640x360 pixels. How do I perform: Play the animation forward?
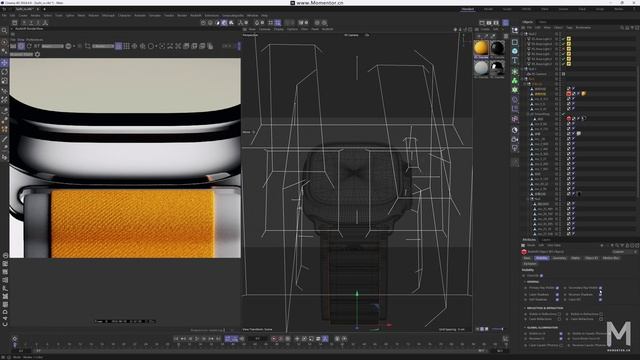click(x=197, y=338)
